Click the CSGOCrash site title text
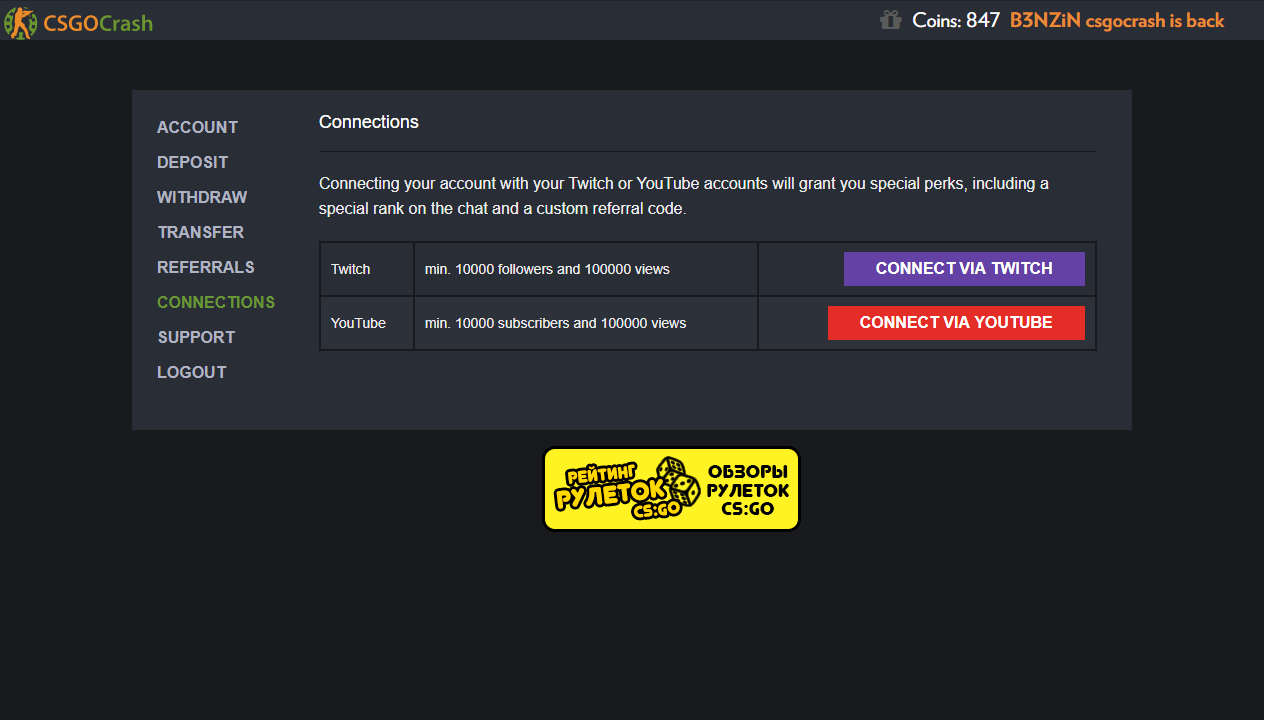This screenshot has width=1264, height=720. pos(98,22)
